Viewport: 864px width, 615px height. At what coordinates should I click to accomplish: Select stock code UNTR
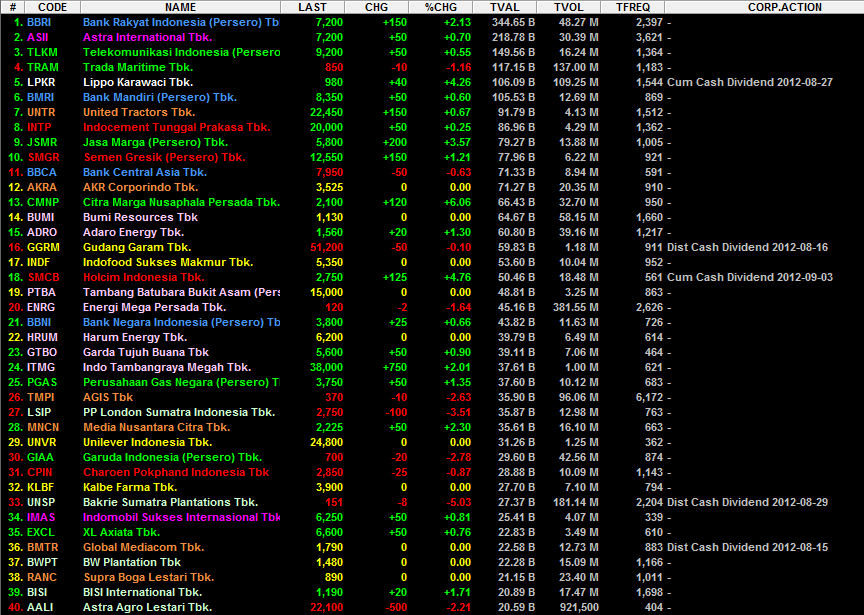click(x=41, y=112)
